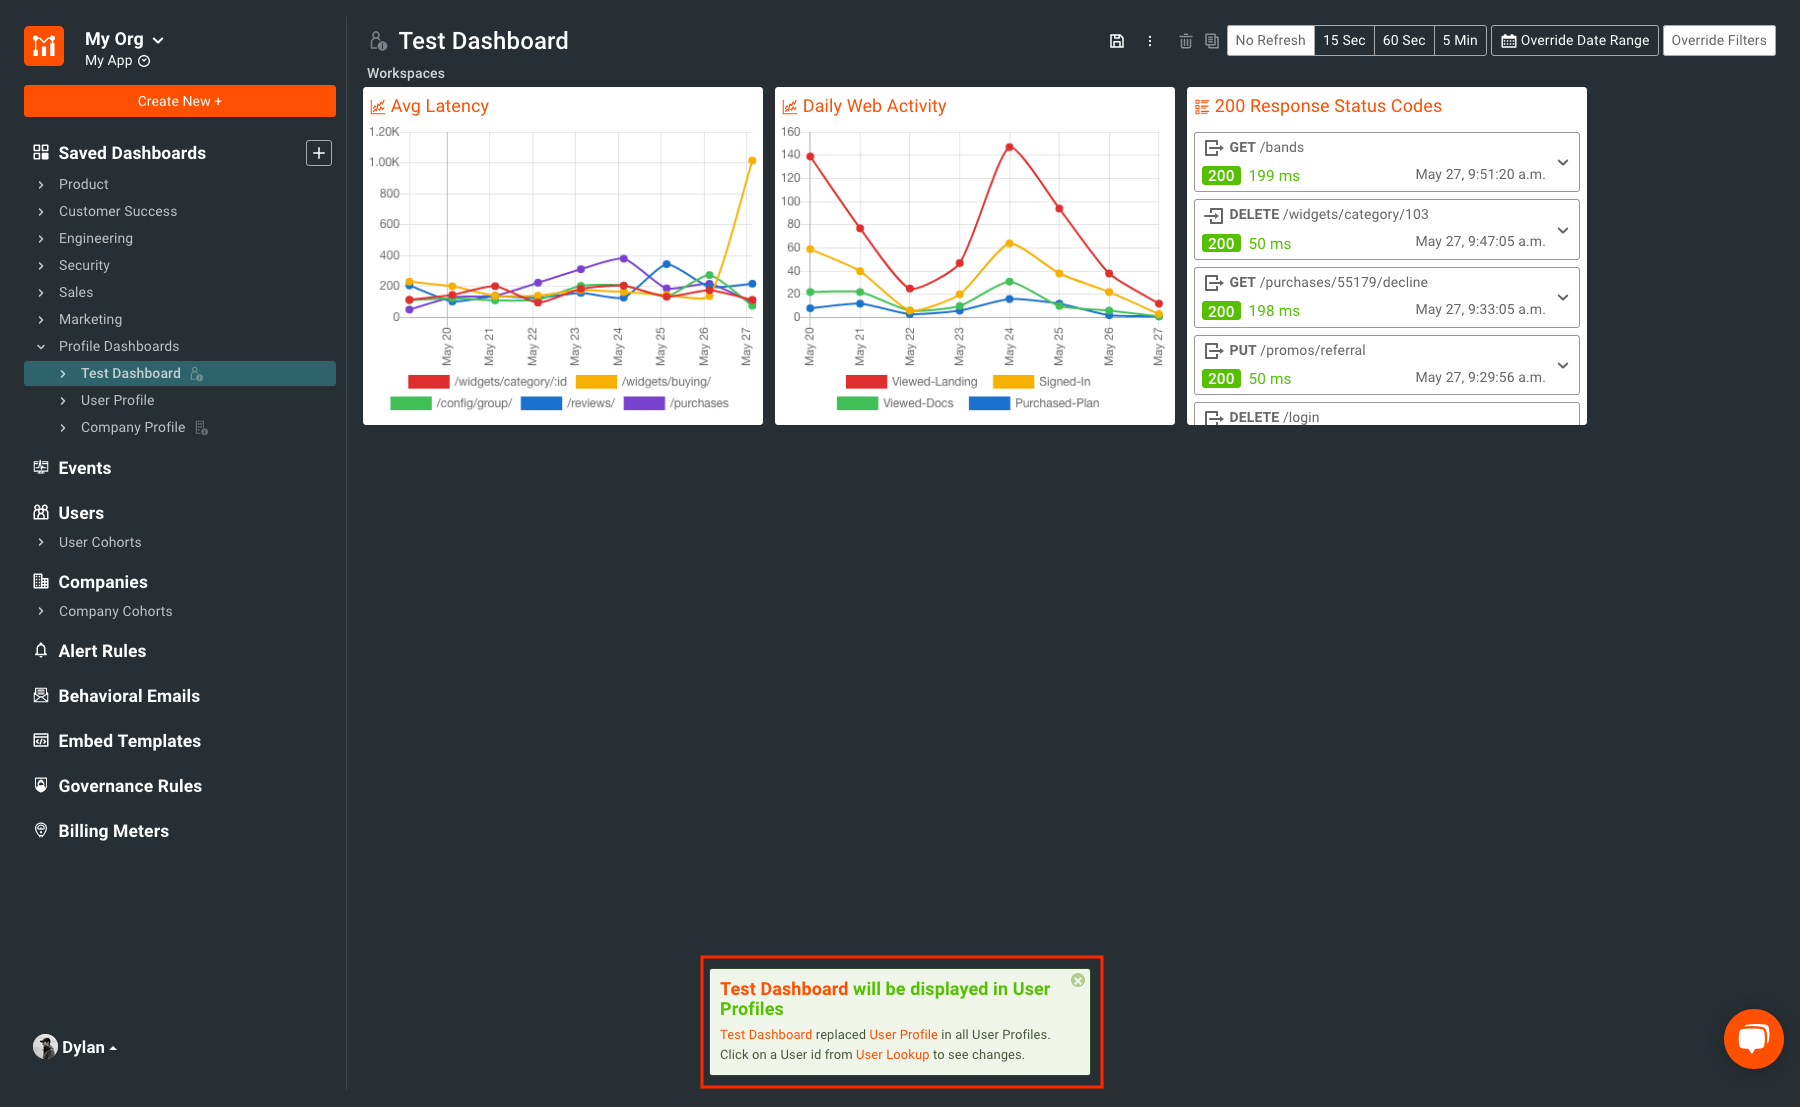This screenshot has height=1107, width=1800.
Task: Save the Test Dashboard
Action: click(x=1116, y=41)
